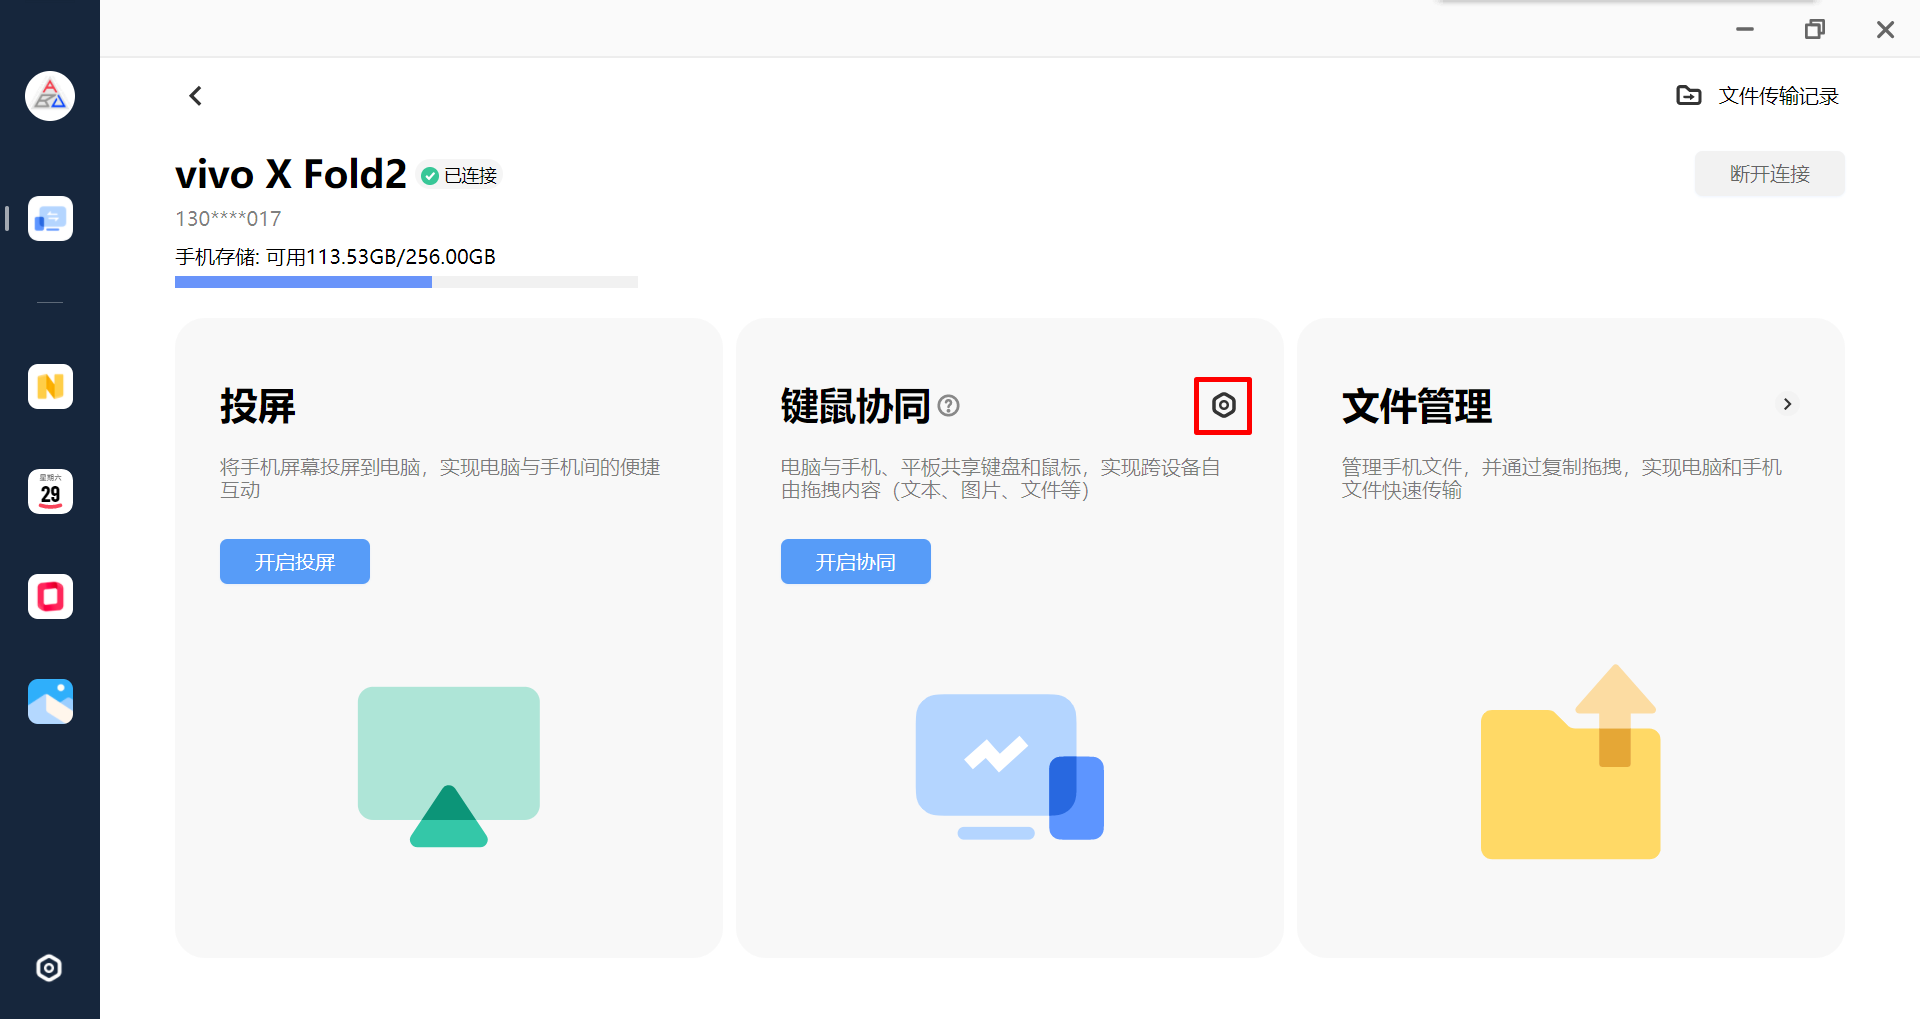Click the 文件管理 description text

[x=1562, y=478]
